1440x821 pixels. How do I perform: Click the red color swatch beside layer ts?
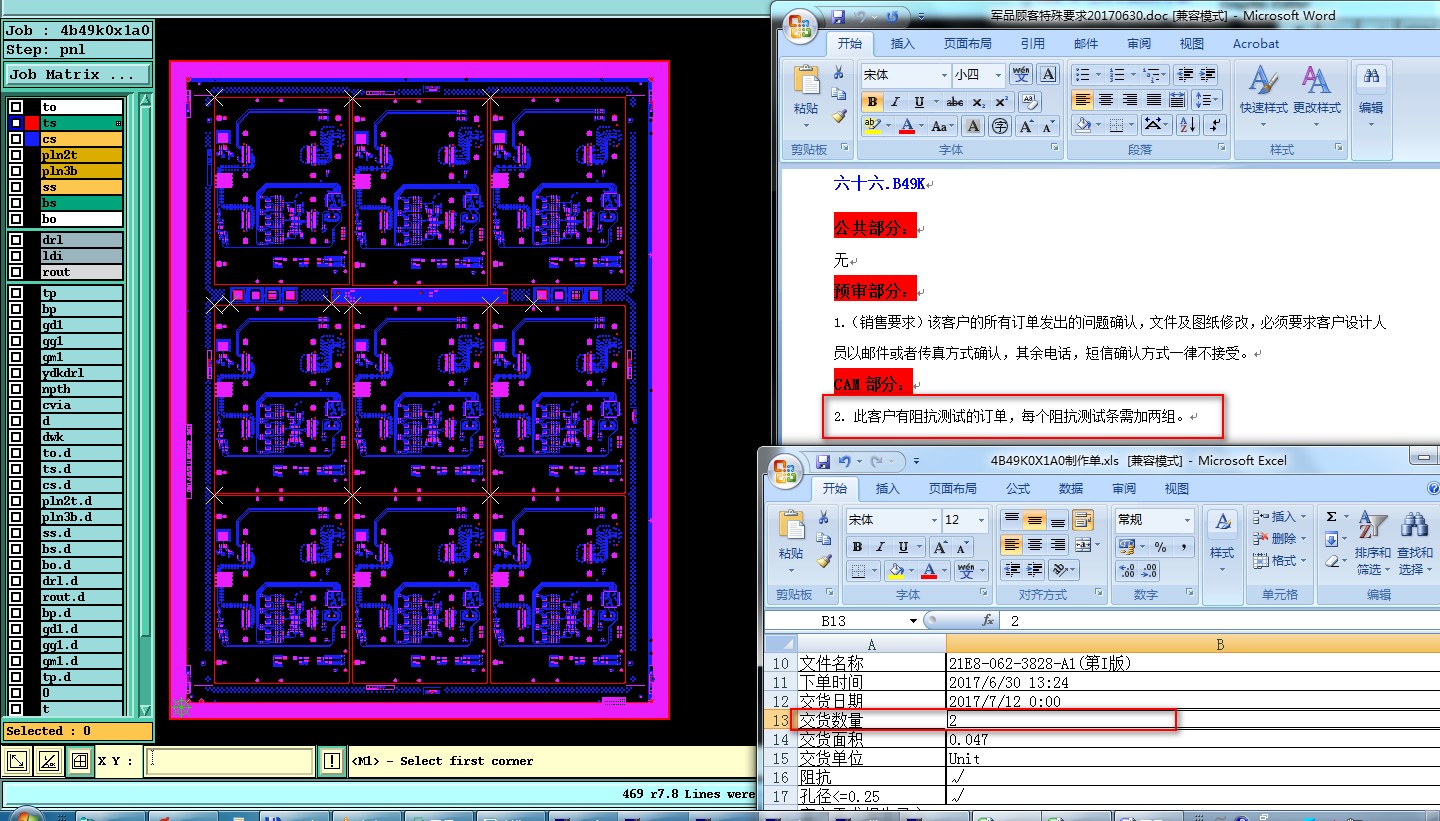pyautogui.click(x=32, y=123)
